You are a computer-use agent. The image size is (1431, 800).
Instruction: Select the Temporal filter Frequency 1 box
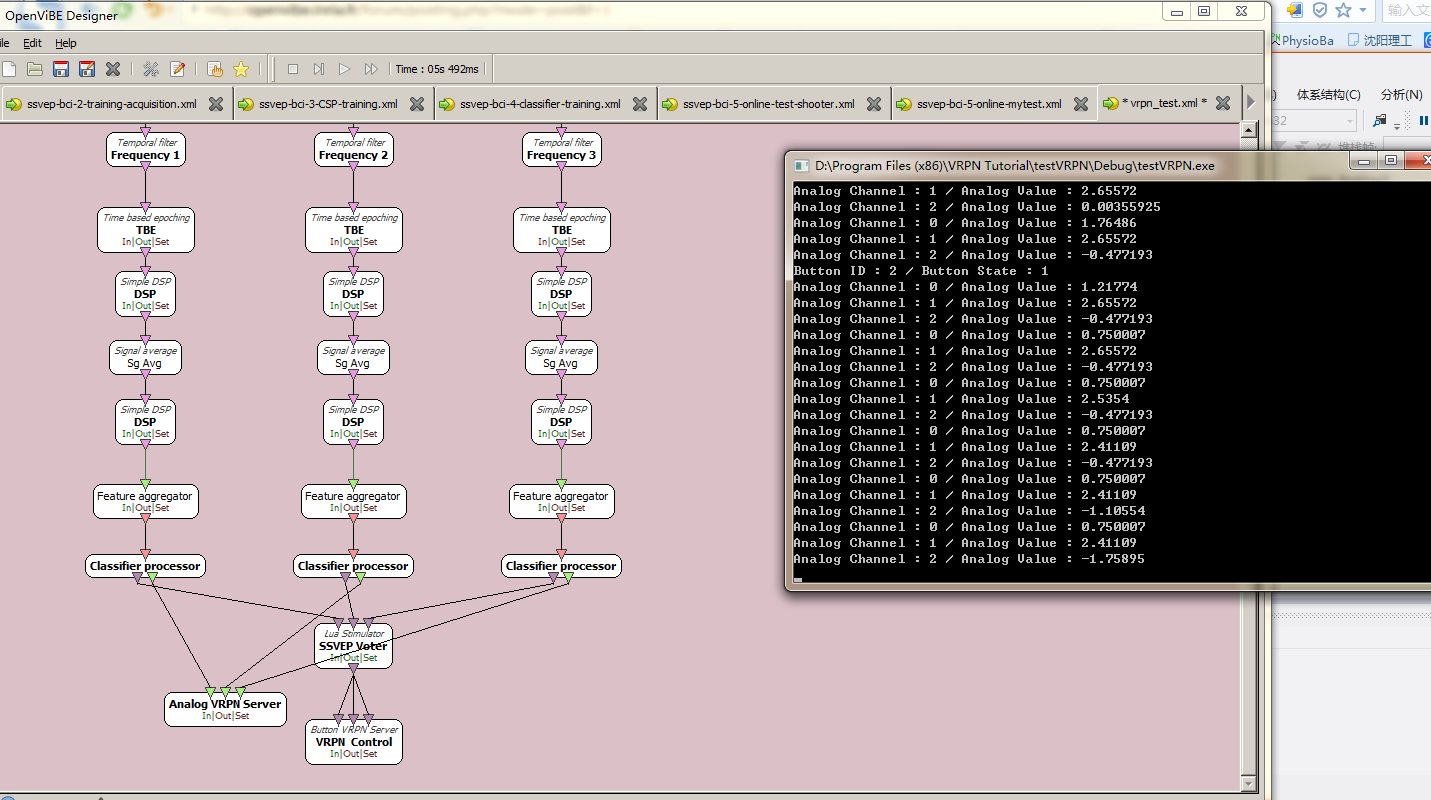[x=146, y=150]
